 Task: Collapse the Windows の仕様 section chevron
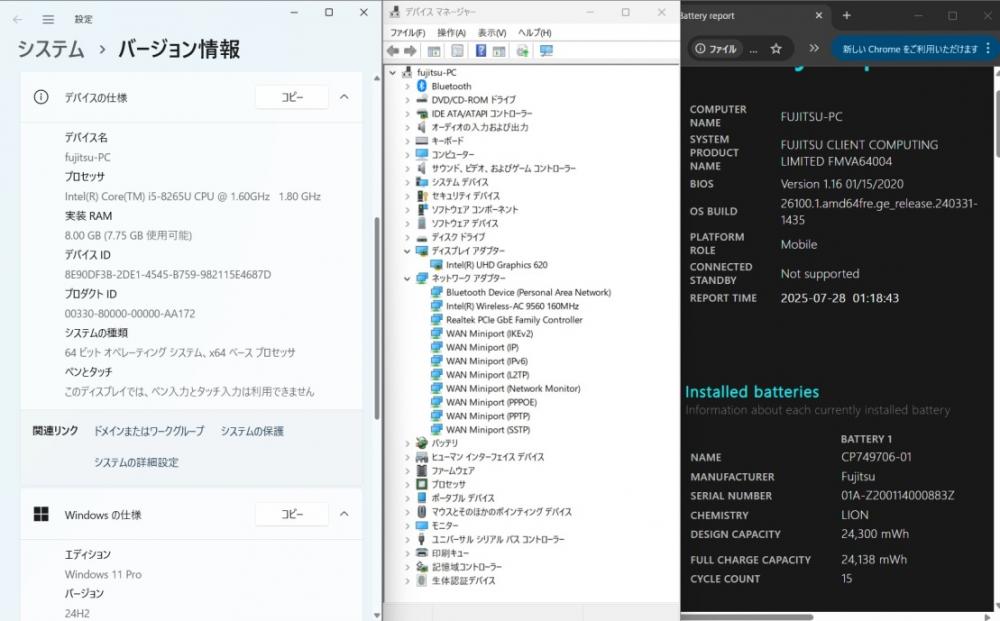click(344, 514)
